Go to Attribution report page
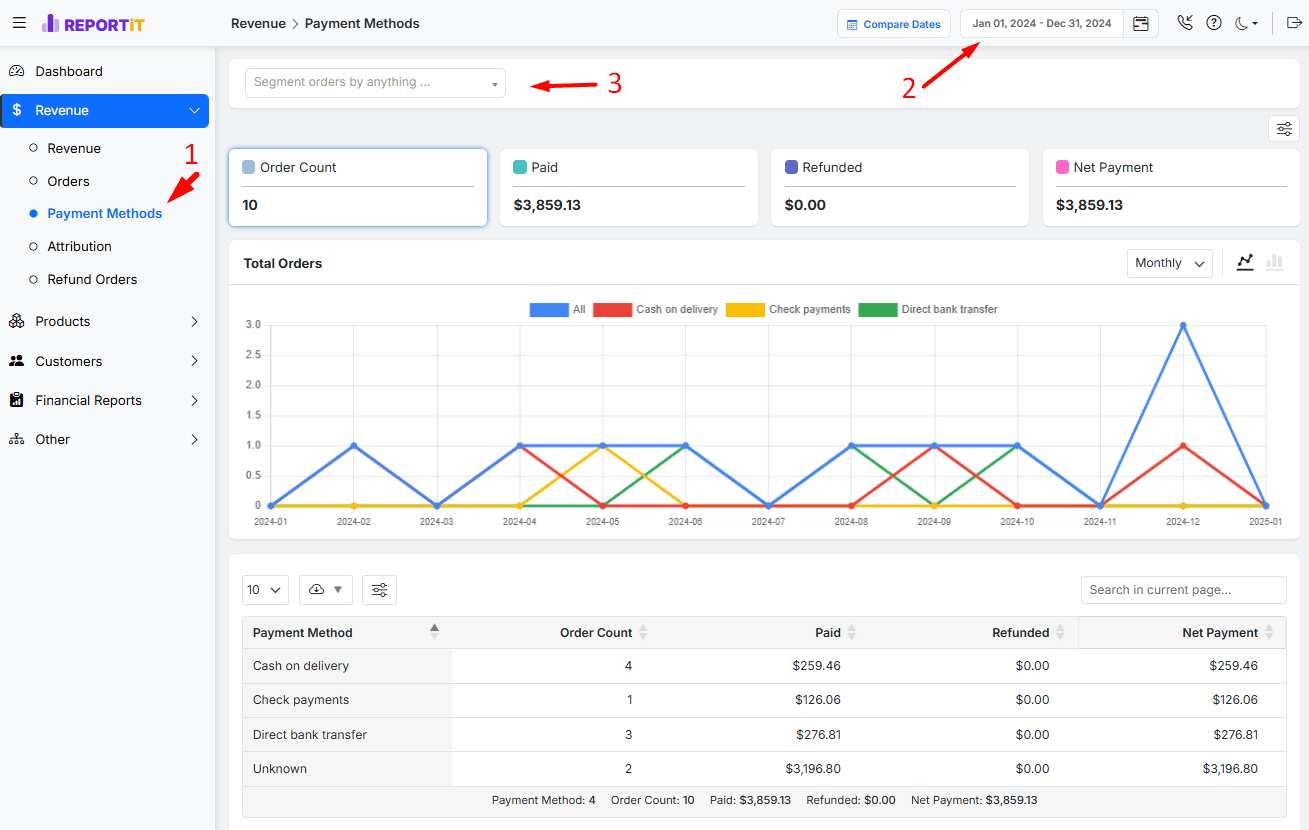The height and width of the screenshot is (830, 1309). [79, 246]
